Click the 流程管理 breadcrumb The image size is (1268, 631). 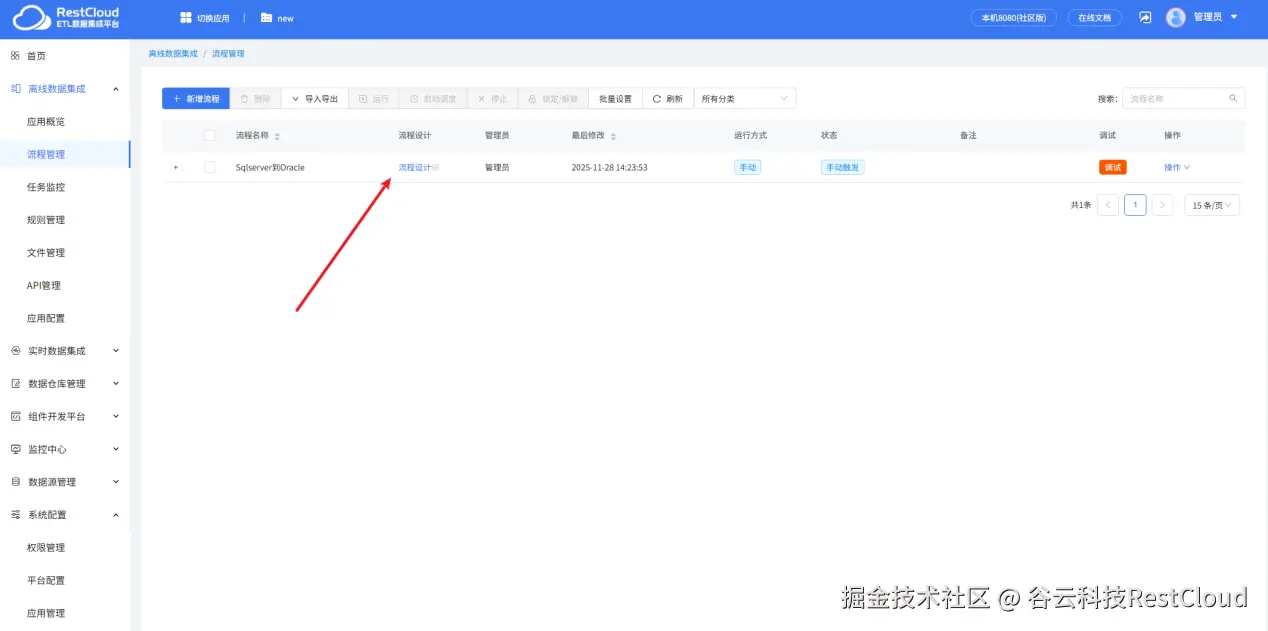[x=228, y=54]
